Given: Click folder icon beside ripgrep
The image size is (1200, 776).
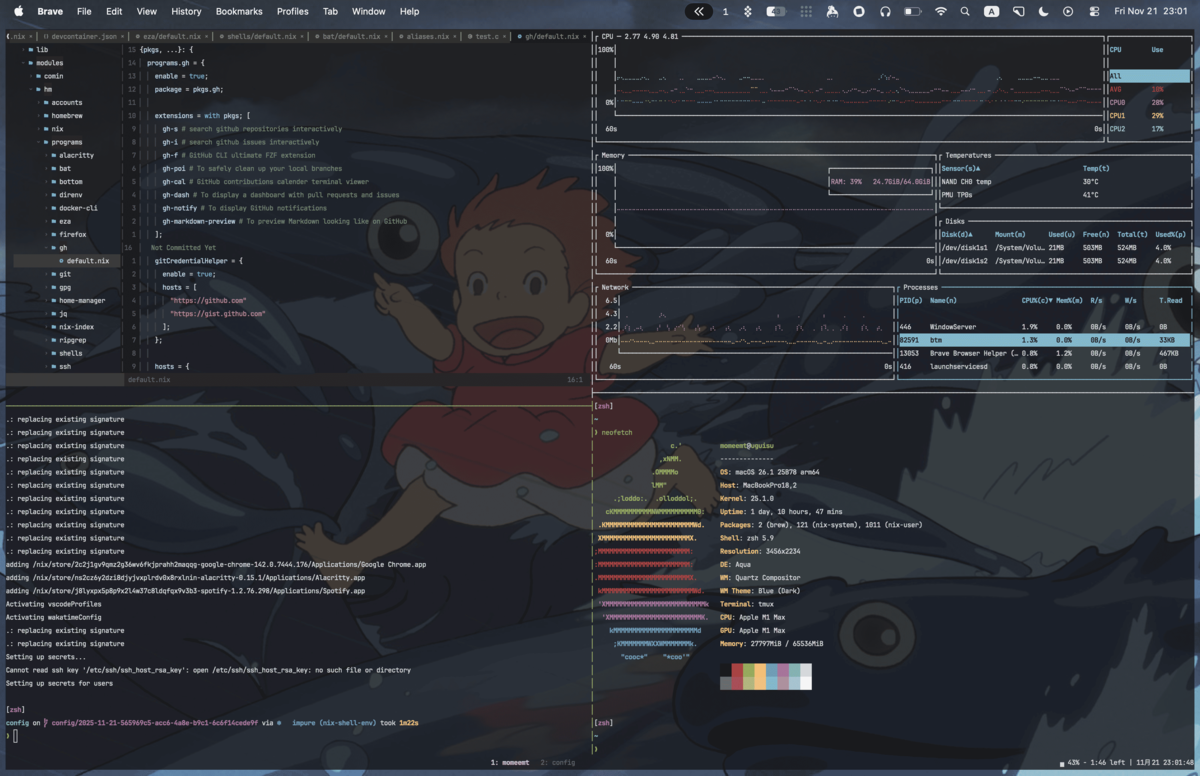Looking at the screenshot, I should point(55,340).
